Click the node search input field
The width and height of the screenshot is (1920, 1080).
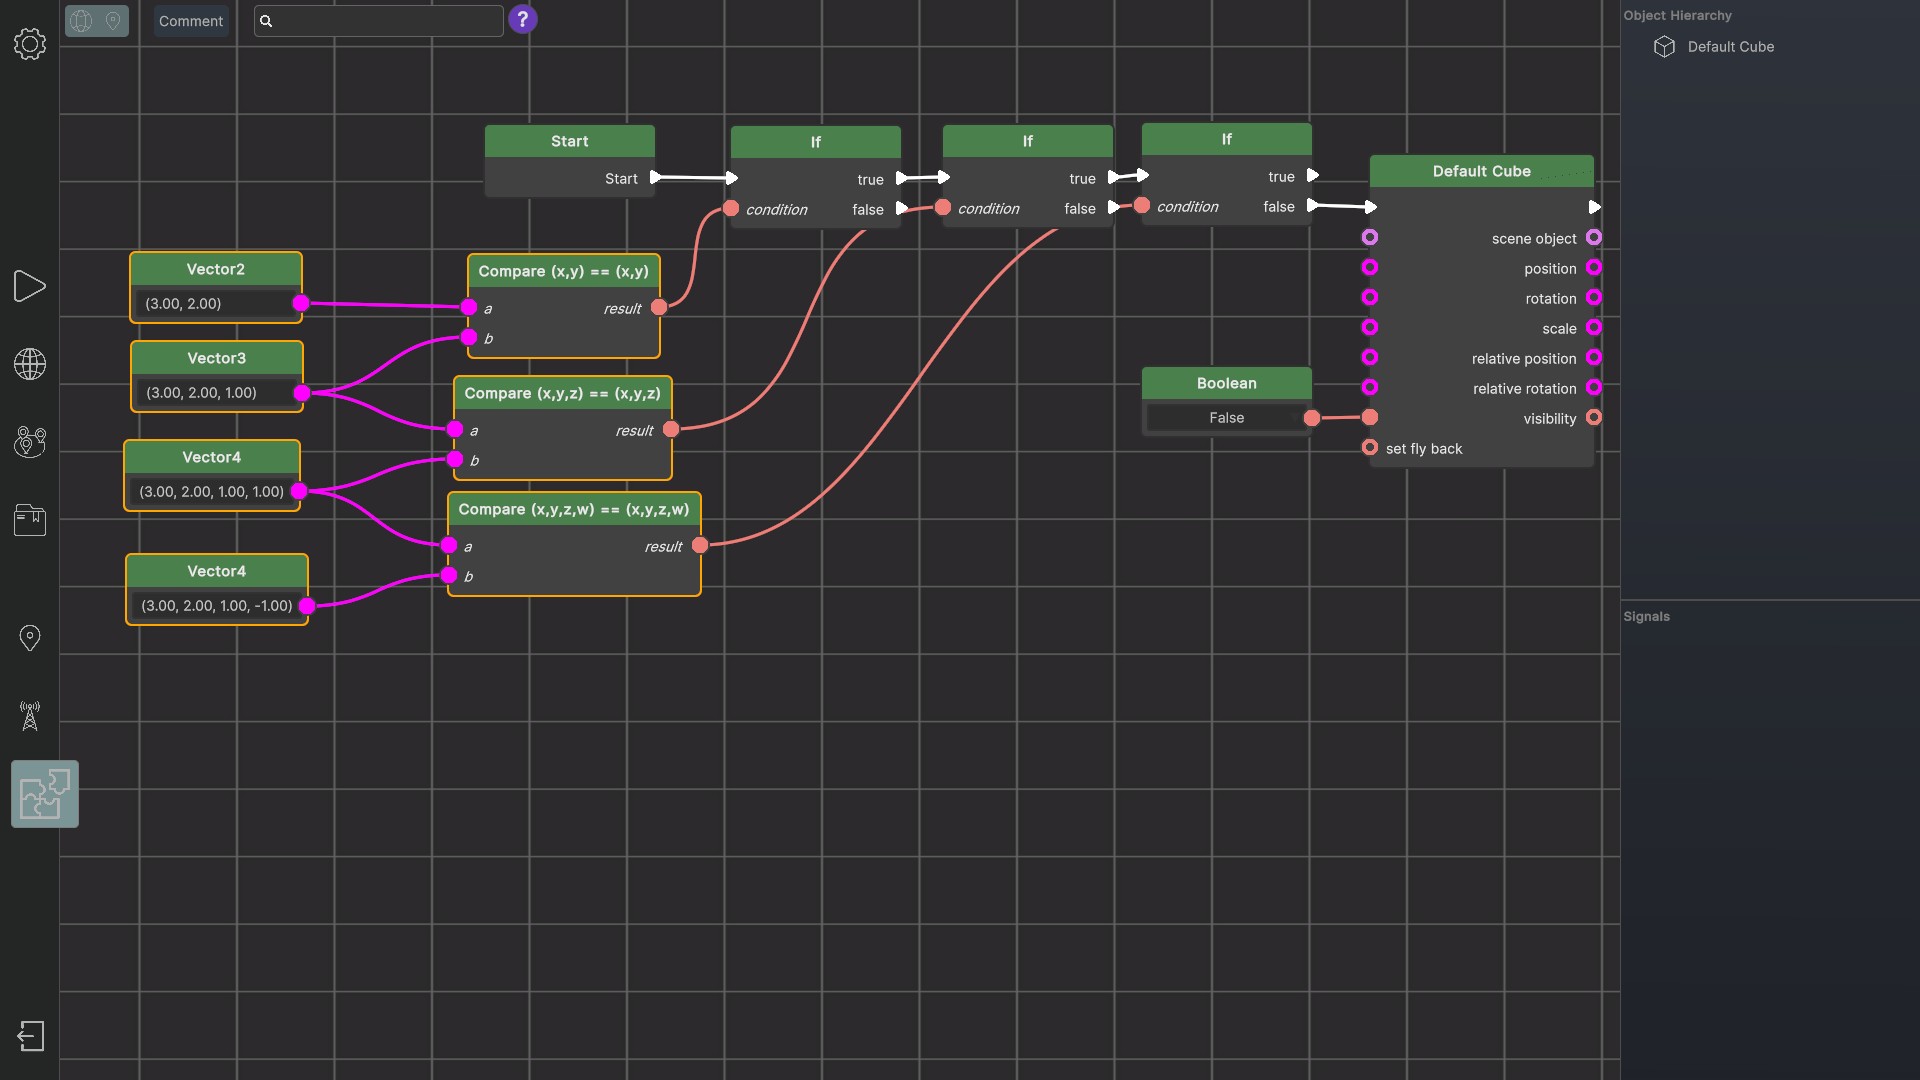tap(379, 21)
